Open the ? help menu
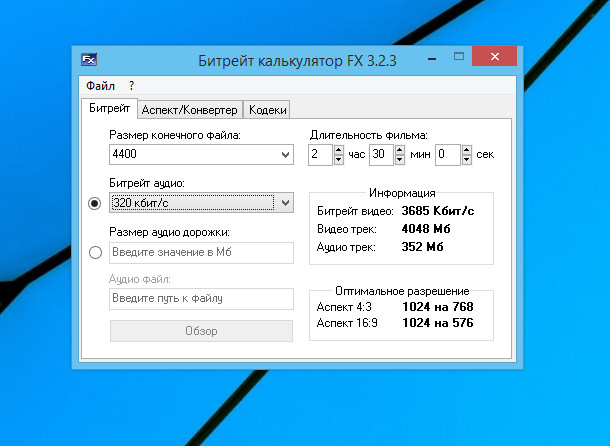This screenshot has width=610, height=446. [x=131, y=86]
